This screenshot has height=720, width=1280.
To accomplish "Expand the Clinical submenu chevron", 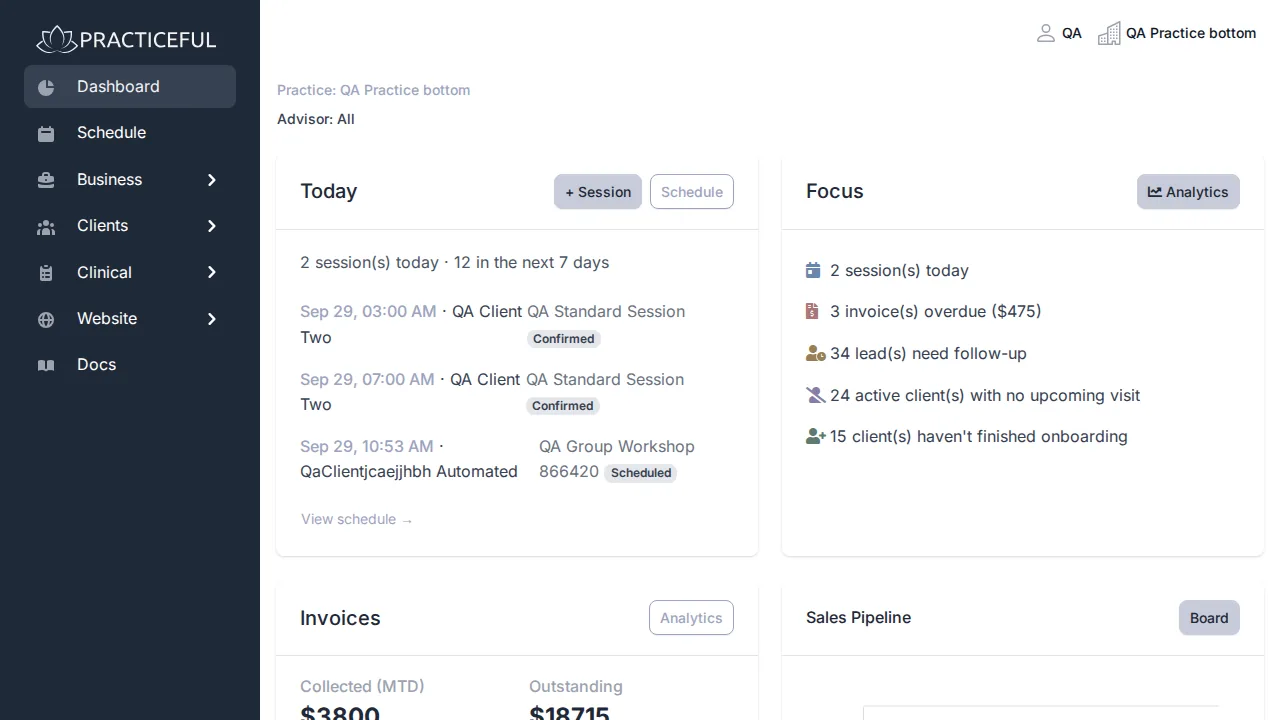I will point(212,272).
